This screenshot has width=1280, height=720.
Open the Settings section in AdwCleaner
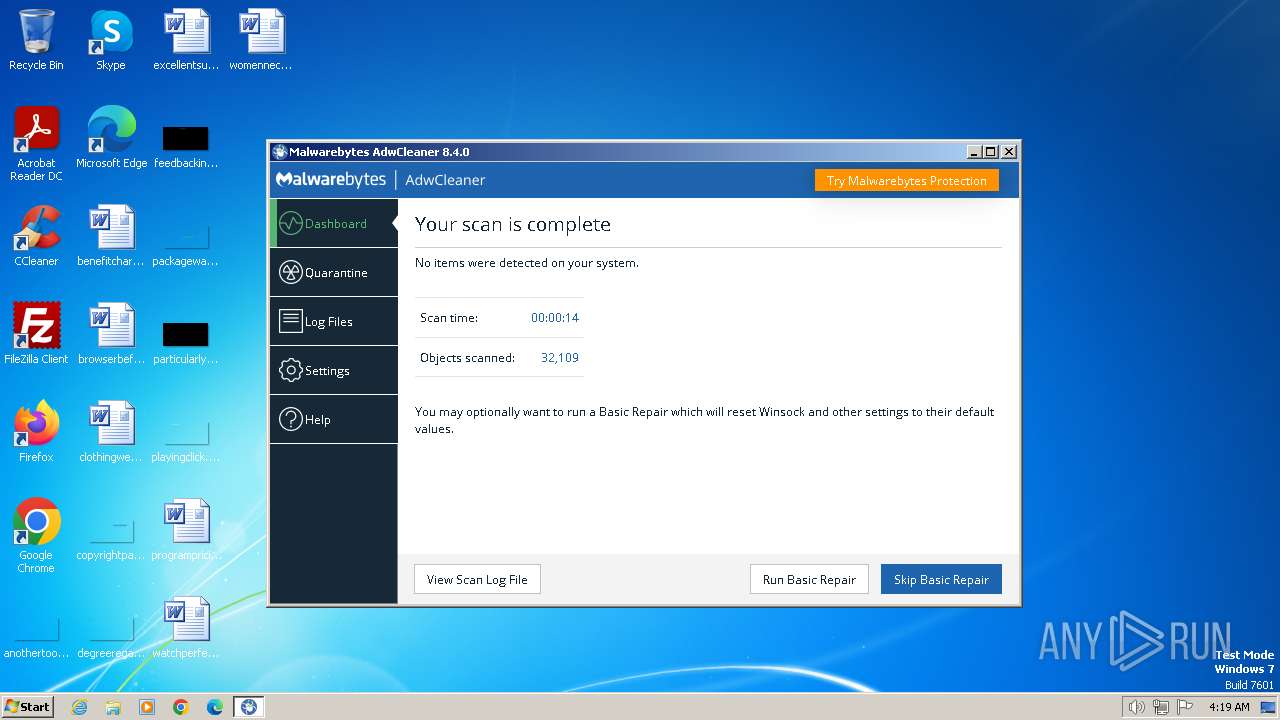tap(334, 370)
